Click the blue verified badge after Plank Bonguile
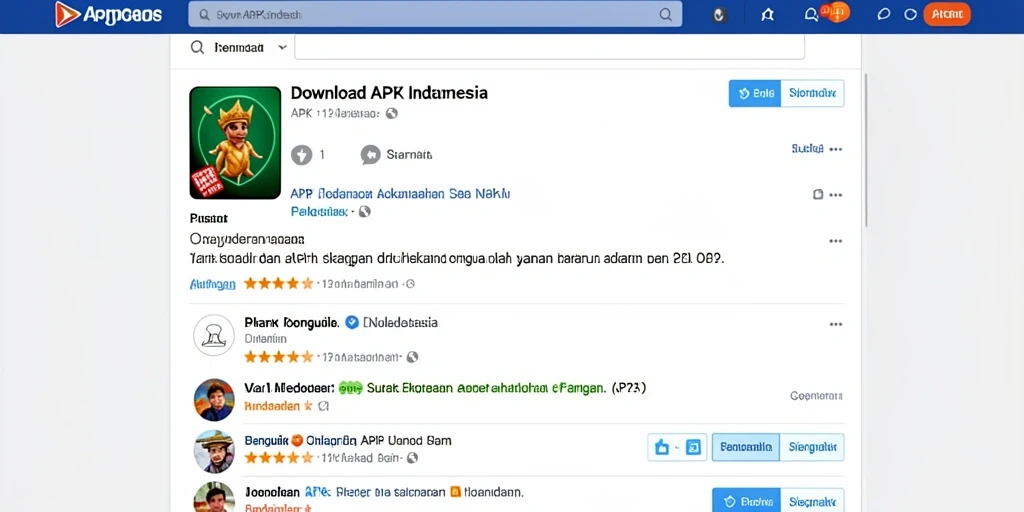 click(352, 322)
